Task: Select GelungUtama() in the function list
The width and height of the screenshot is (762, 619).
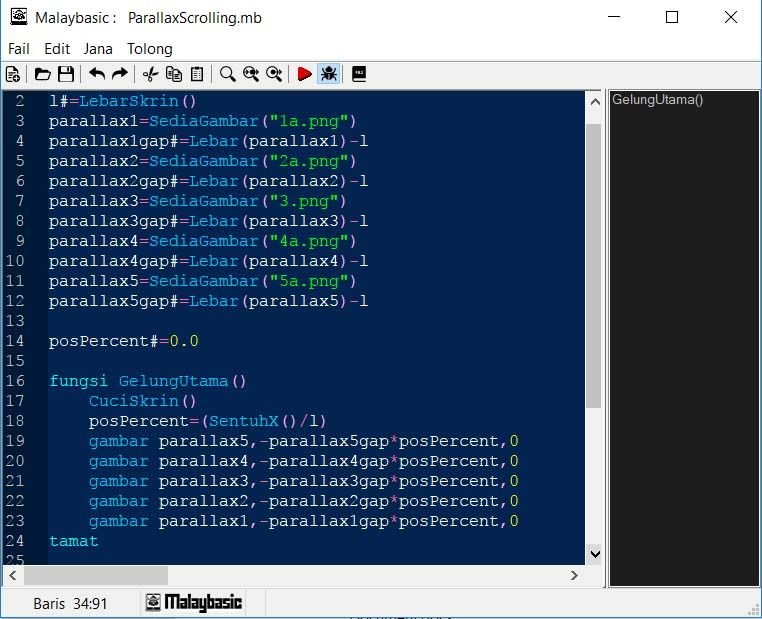Action: pyautogui.click(x=657, y=100)
